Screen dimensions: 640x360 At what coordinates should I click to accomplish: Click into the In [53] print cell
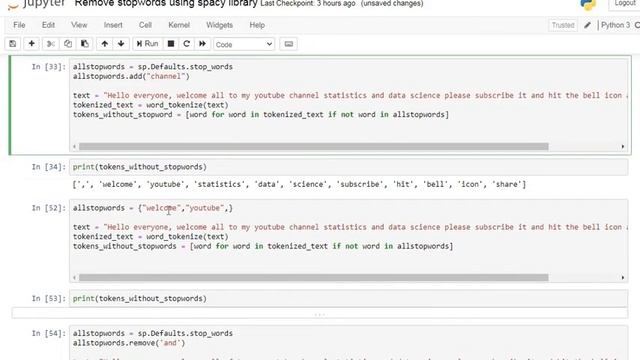pyautogui.click(x=349, y=299)
